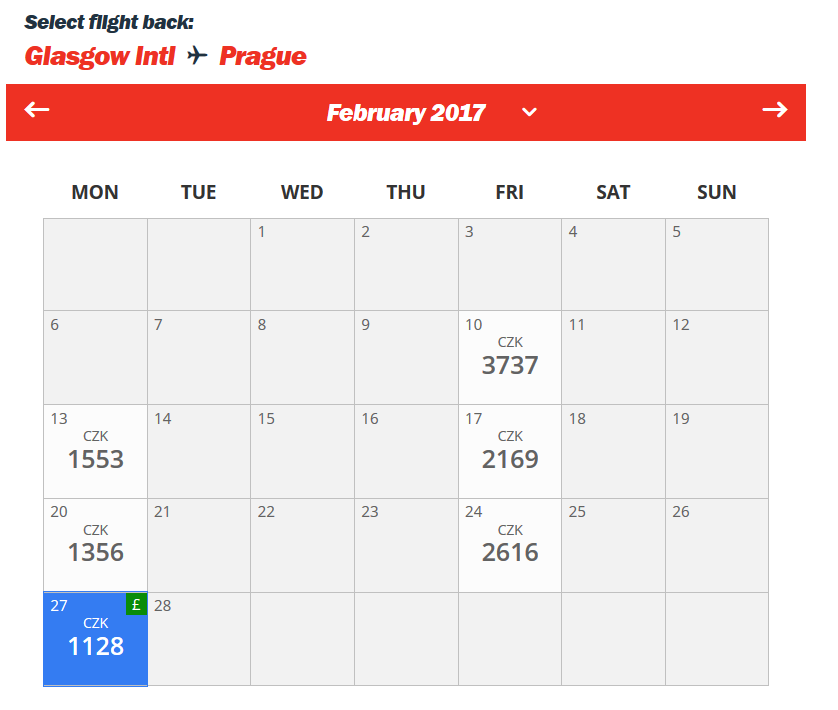Click the green pound currency badge

pos(136,604)
